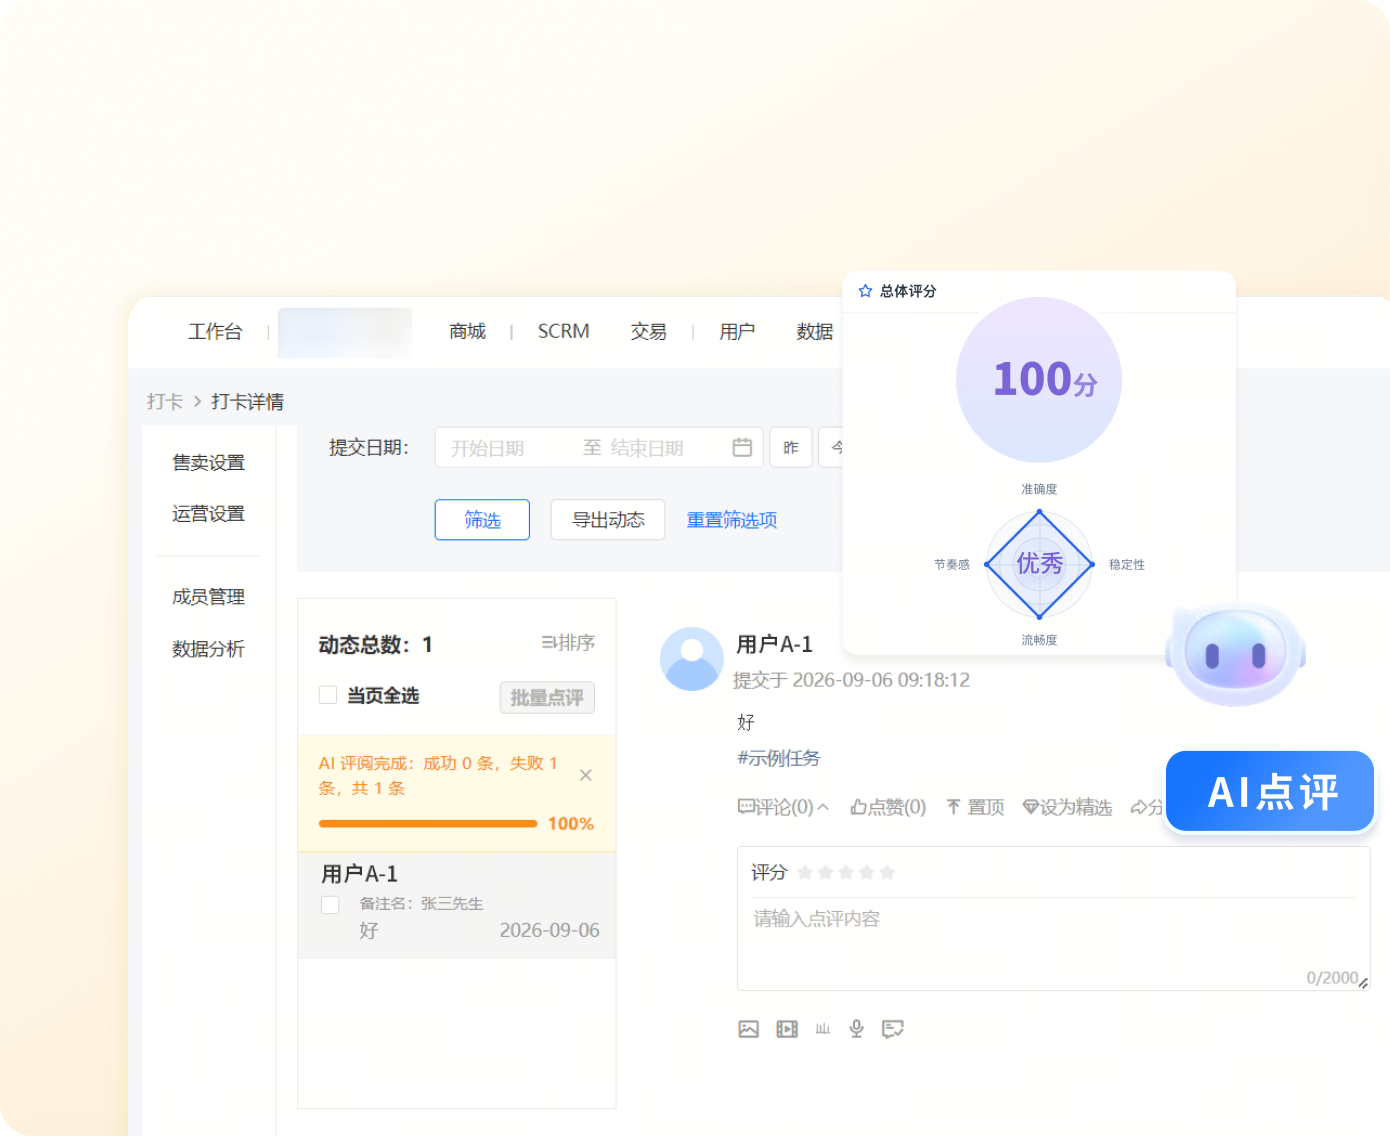Go to 数据分析 in sidebar
This screenshot has width=1390, height=1136.
click(x=208, y=649)
